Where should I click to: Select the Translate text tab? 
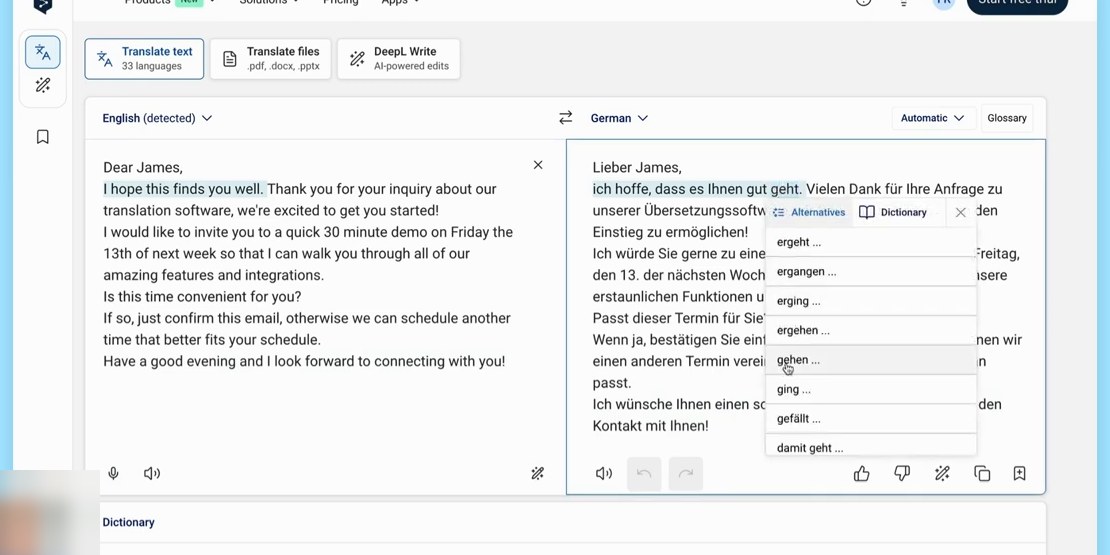coord(144,59)
